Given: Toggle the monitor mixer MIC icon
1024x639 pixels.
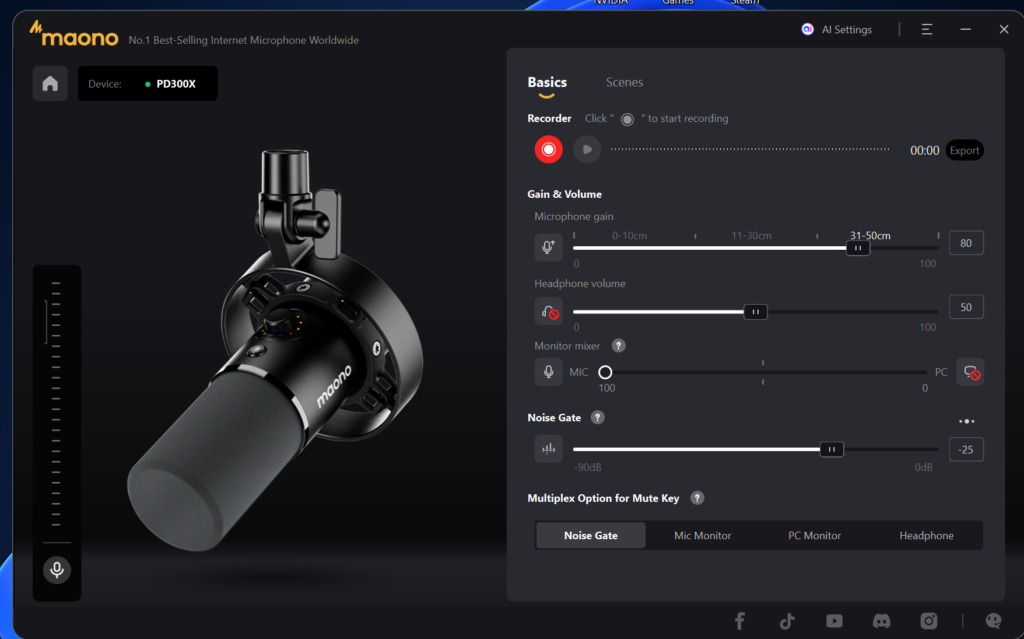Looking at the screenshot, I should pos(548,372).
